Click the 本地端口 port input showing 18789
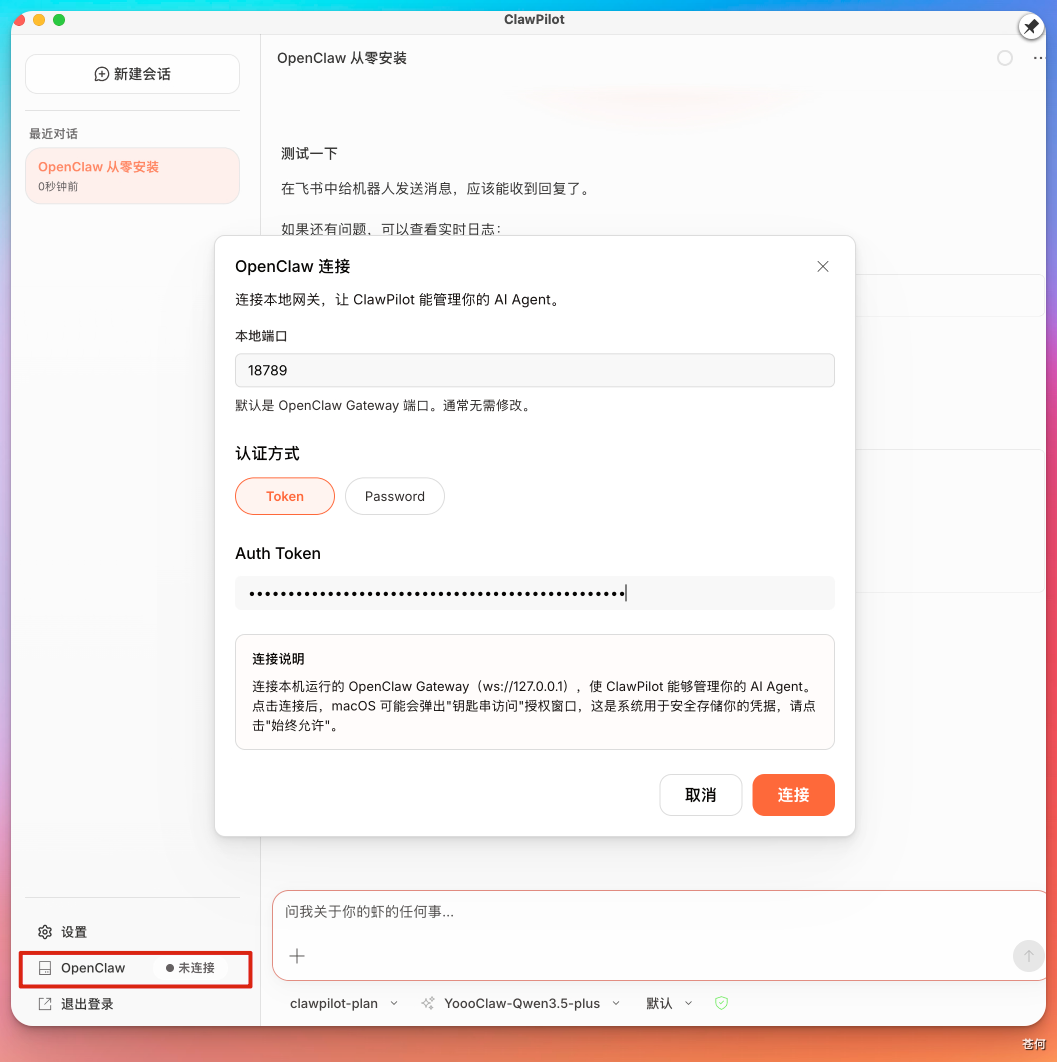This screenshot has height=1062, width=1057. tap(534, 370)
